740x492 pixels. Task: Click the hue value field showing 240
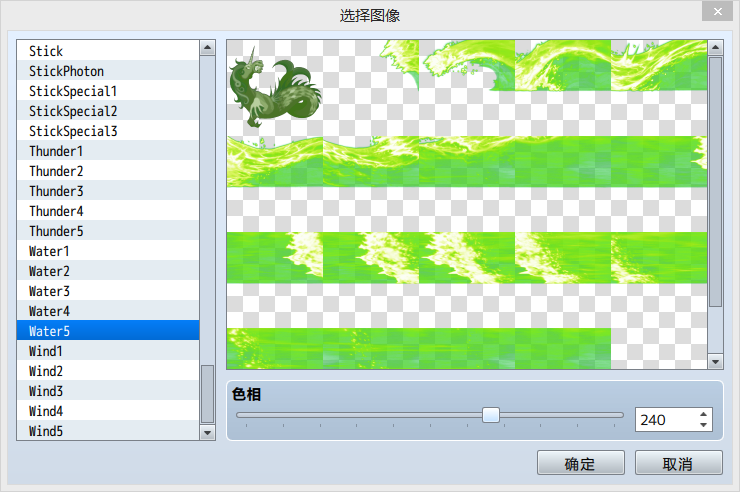click(x=665, y=420)
